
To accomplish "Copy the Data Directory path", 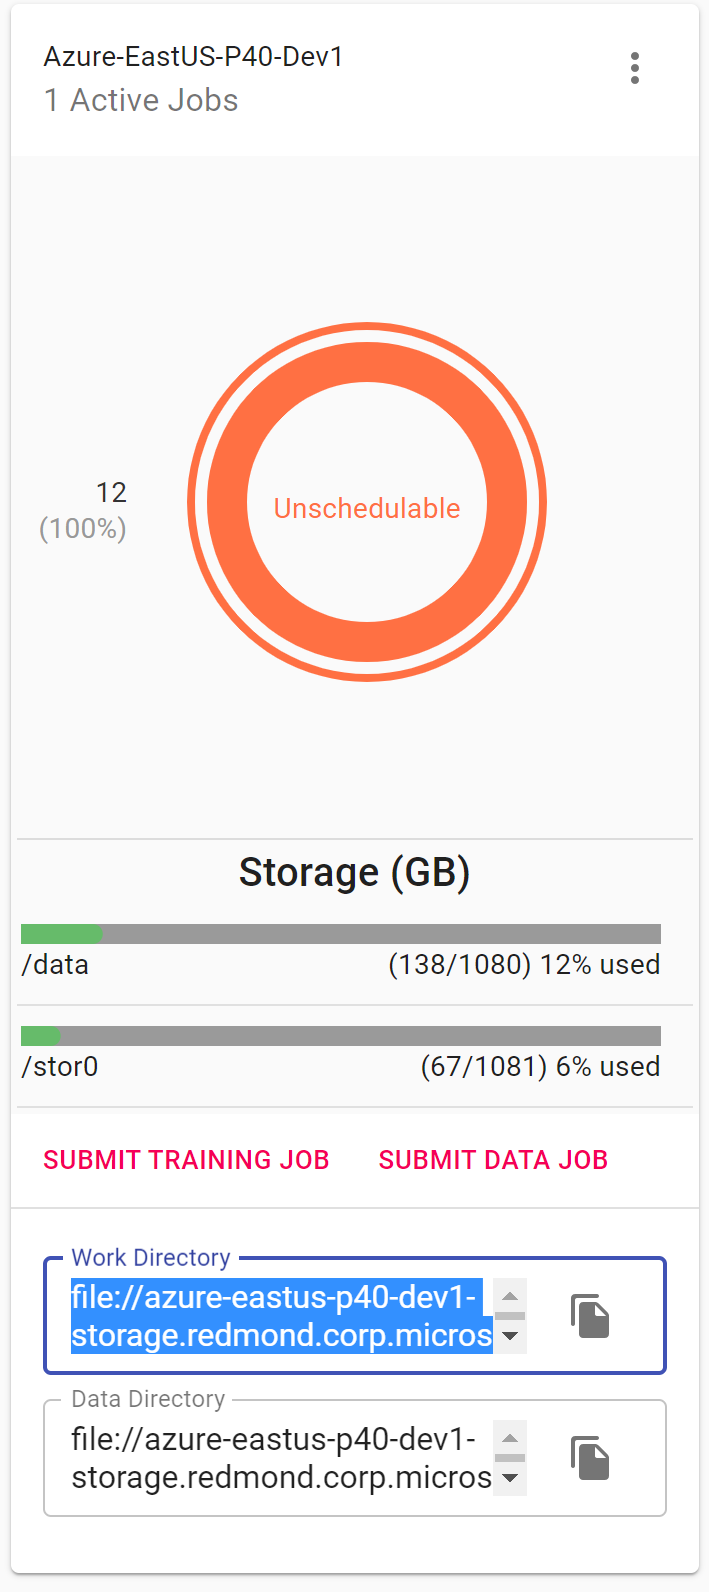I will (589, 1458).
